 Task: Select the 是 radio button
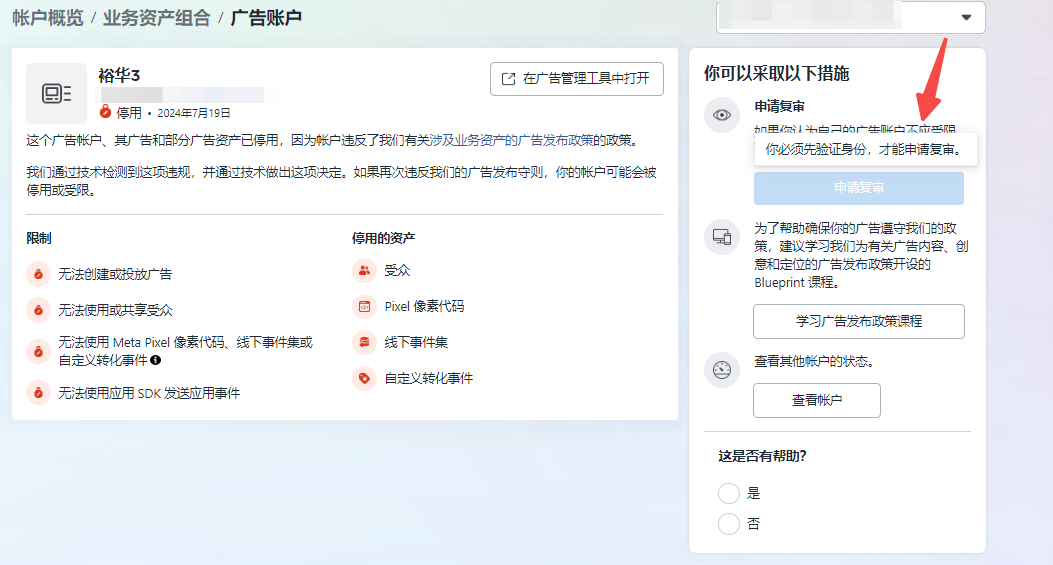(x=729, y=493)
